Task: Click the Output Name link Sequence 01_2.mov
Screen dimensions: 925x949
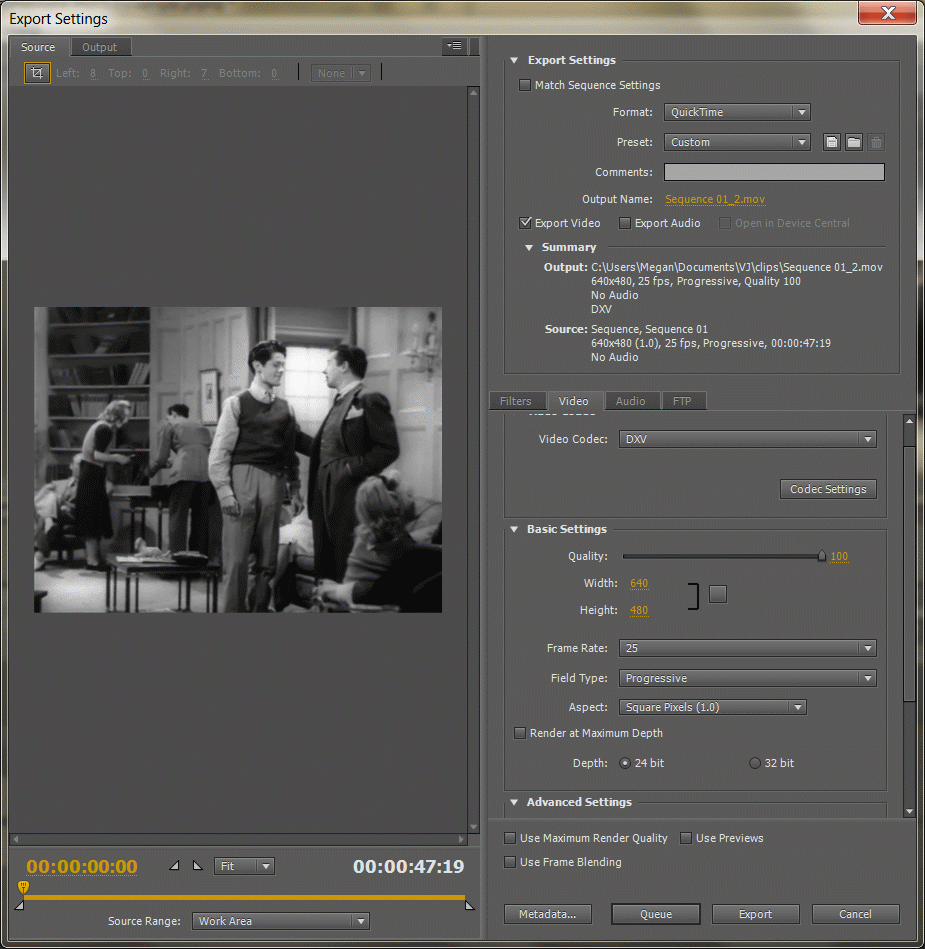Action: tap(715, 199)
